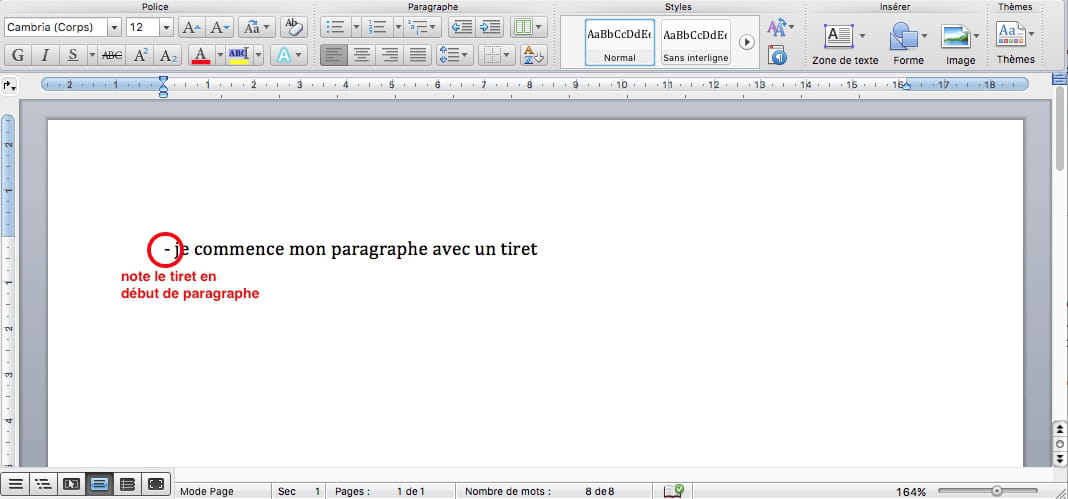This screenshot has height=499, width=1068.
Task: Increase indent of the paragraph
Action: point(489,27)
